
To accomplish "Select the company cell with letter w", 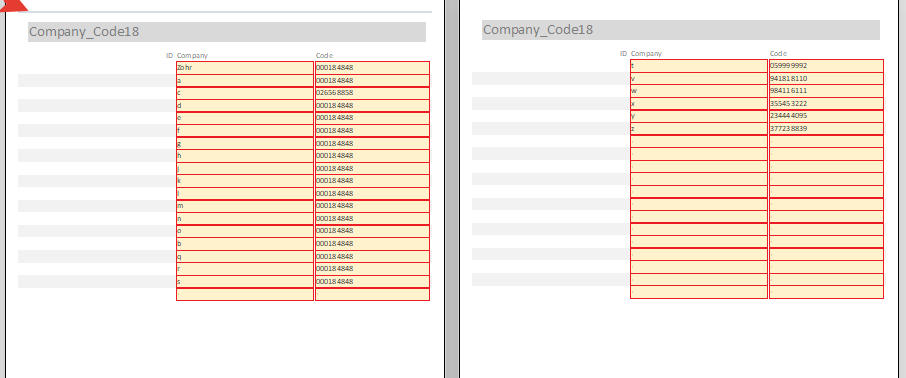I will click(699, 91).
